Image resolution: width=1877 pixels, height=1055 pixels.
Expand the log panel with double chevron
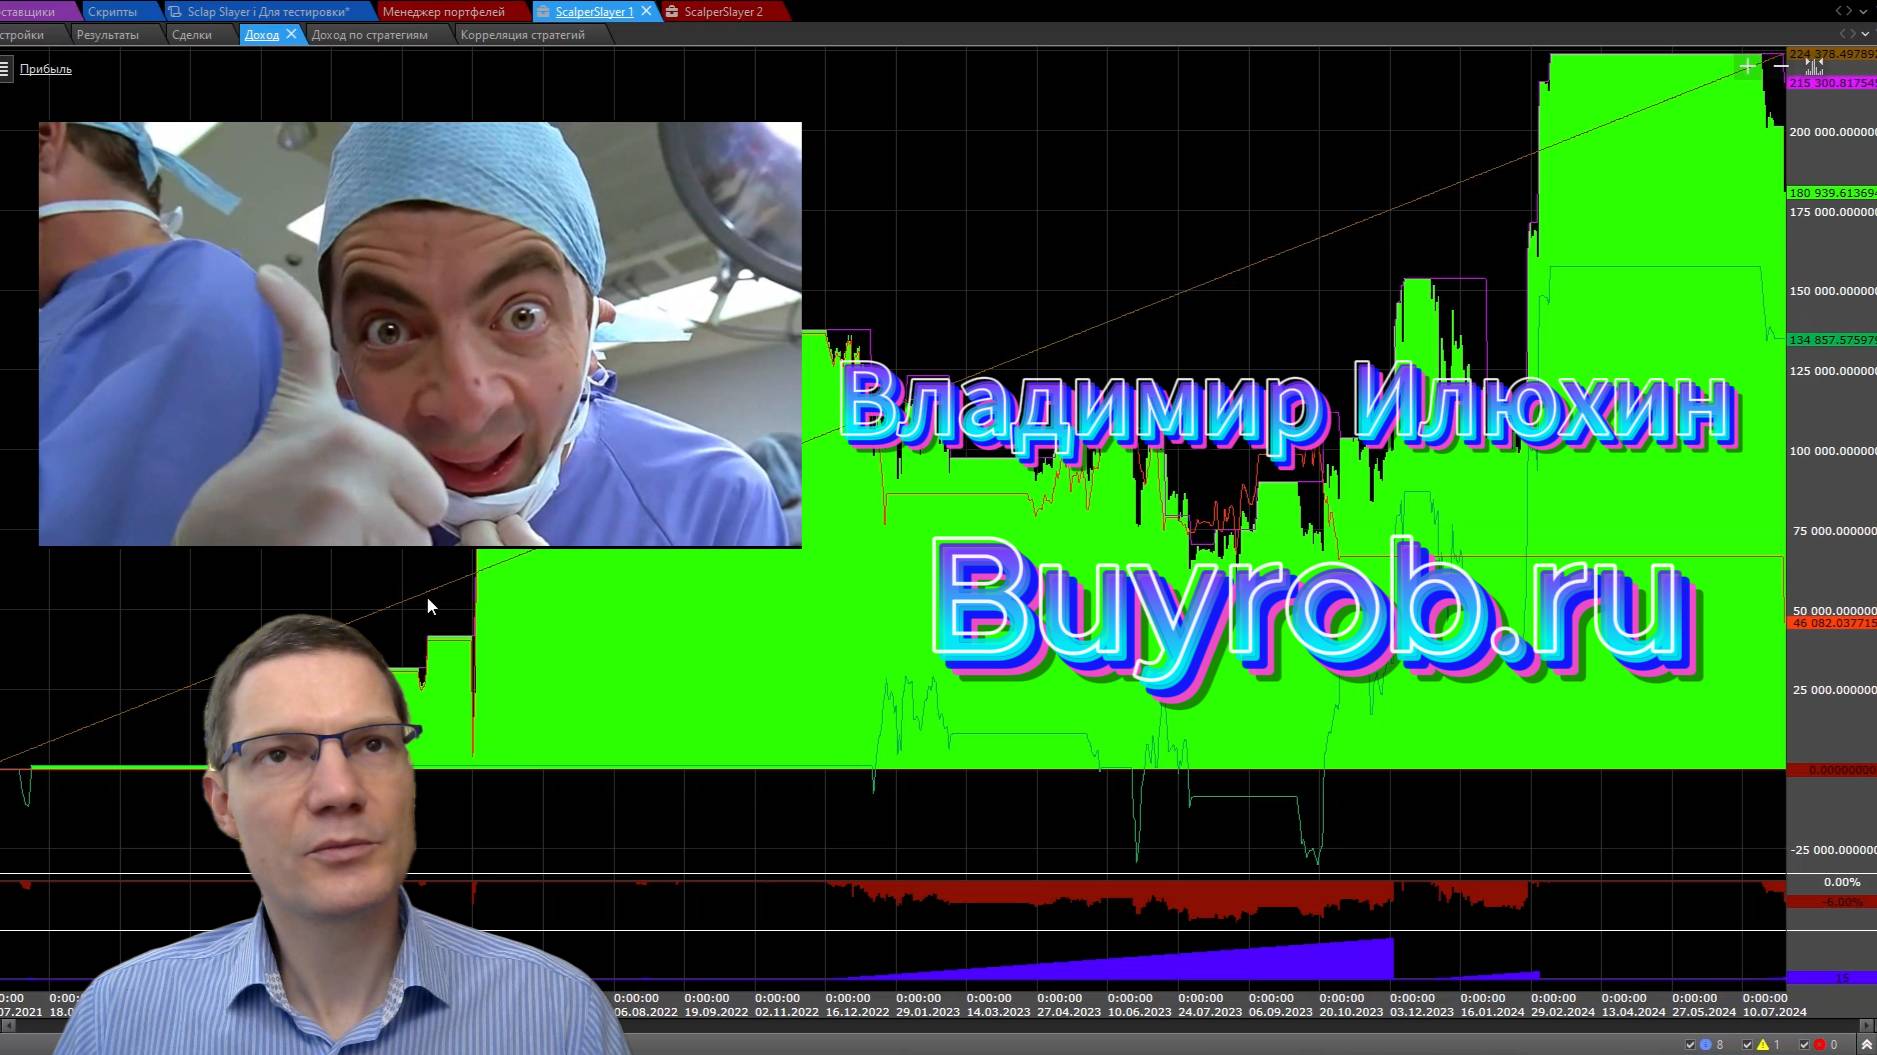[x=1866, y=1045]
